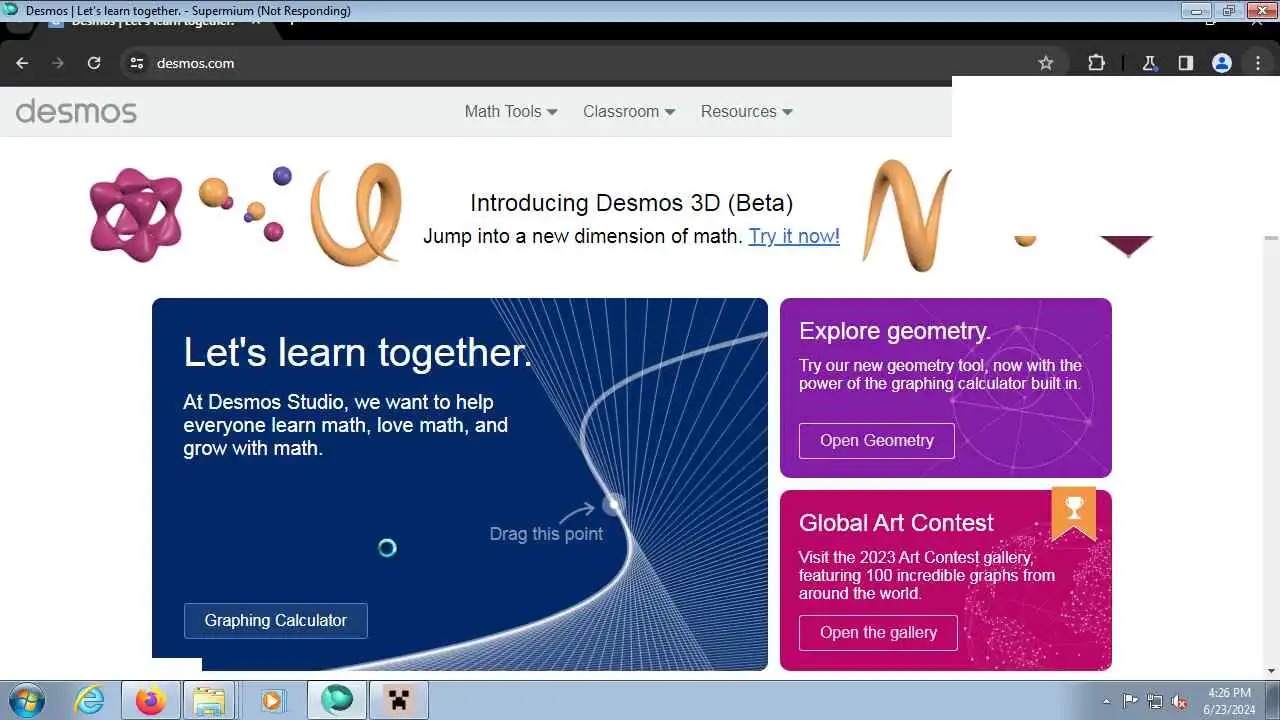Open the Chrome Labs flask icon
Screen dimensions: 1280x720
pos(1150,63)
